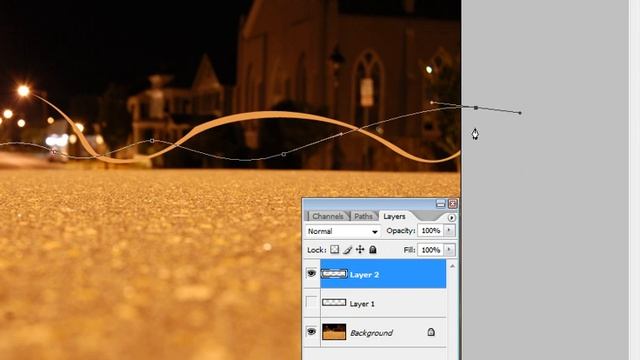Screen dimensions: 640x360
Task: Click the layers list scroll up arrow
Action: point(452,266)
